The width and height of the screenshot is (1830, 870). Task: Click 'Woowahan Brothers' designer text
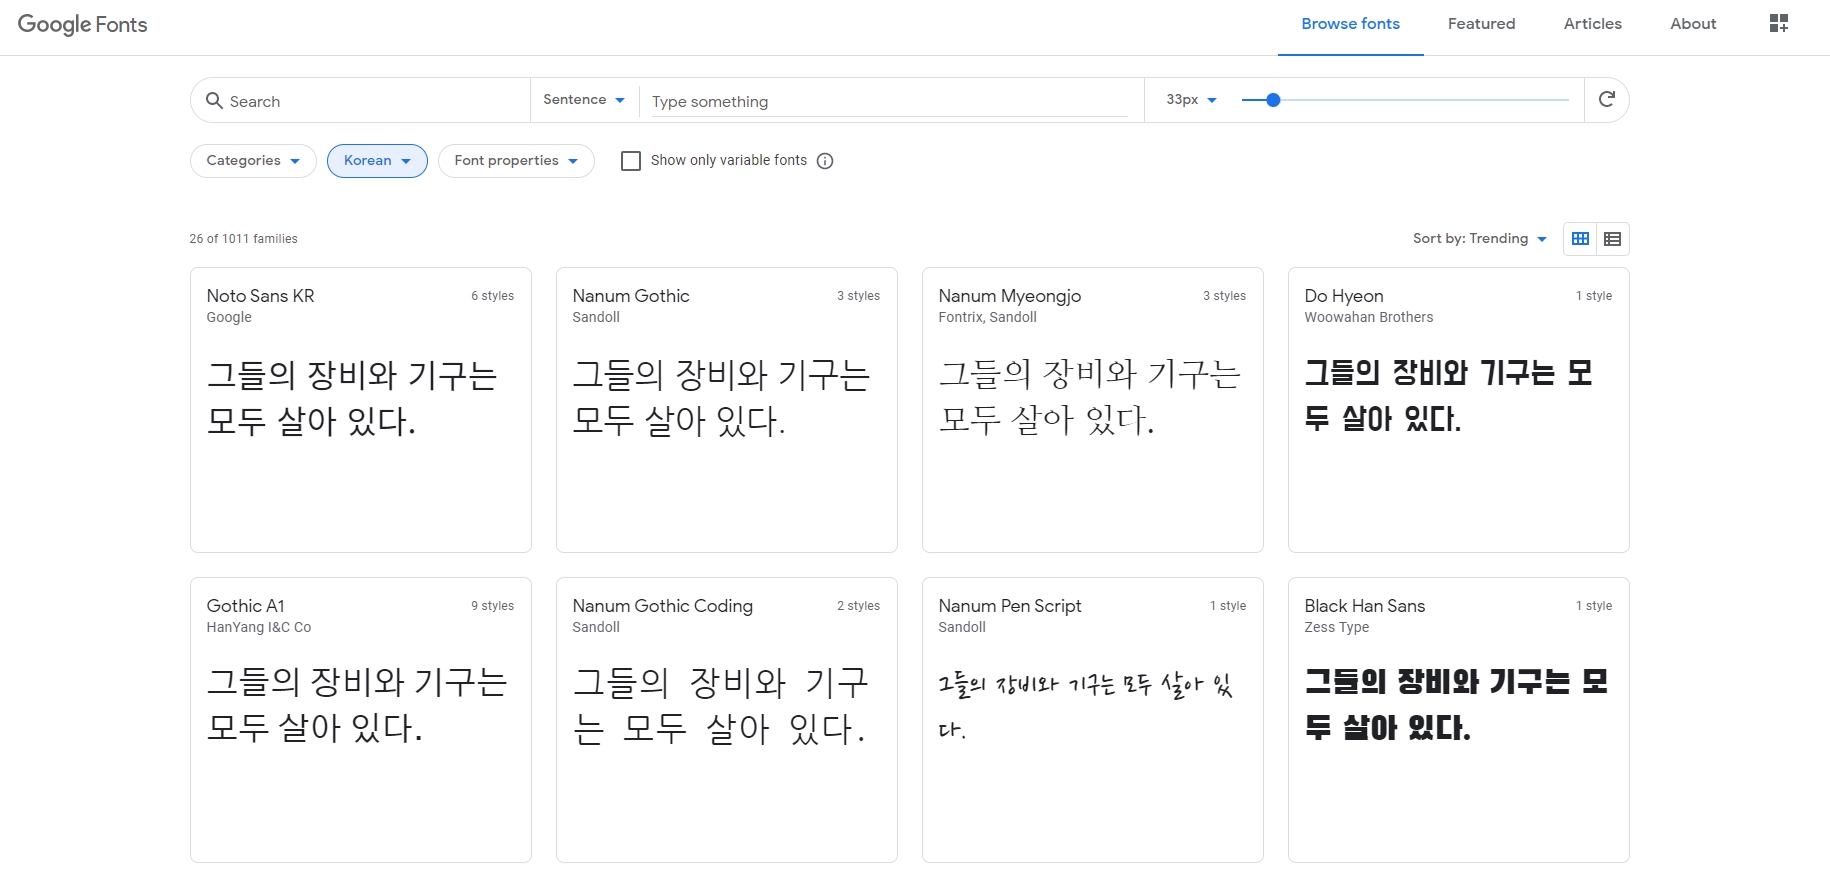click(1368, 317)
